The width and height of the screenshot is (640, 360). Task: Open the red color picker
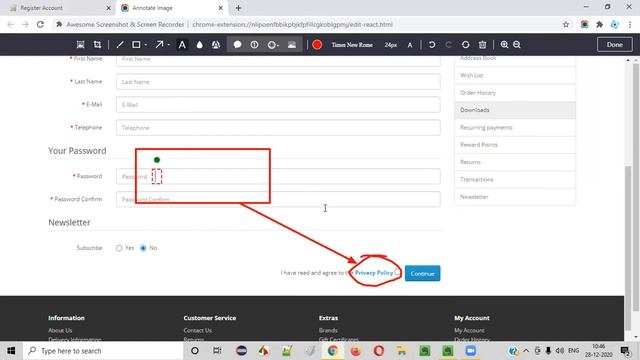(x=317, y=44)
